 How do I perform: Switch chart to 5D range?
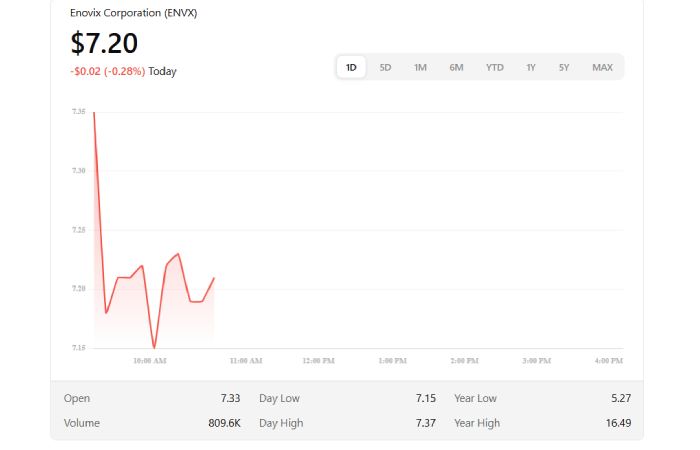coord(385,67)
